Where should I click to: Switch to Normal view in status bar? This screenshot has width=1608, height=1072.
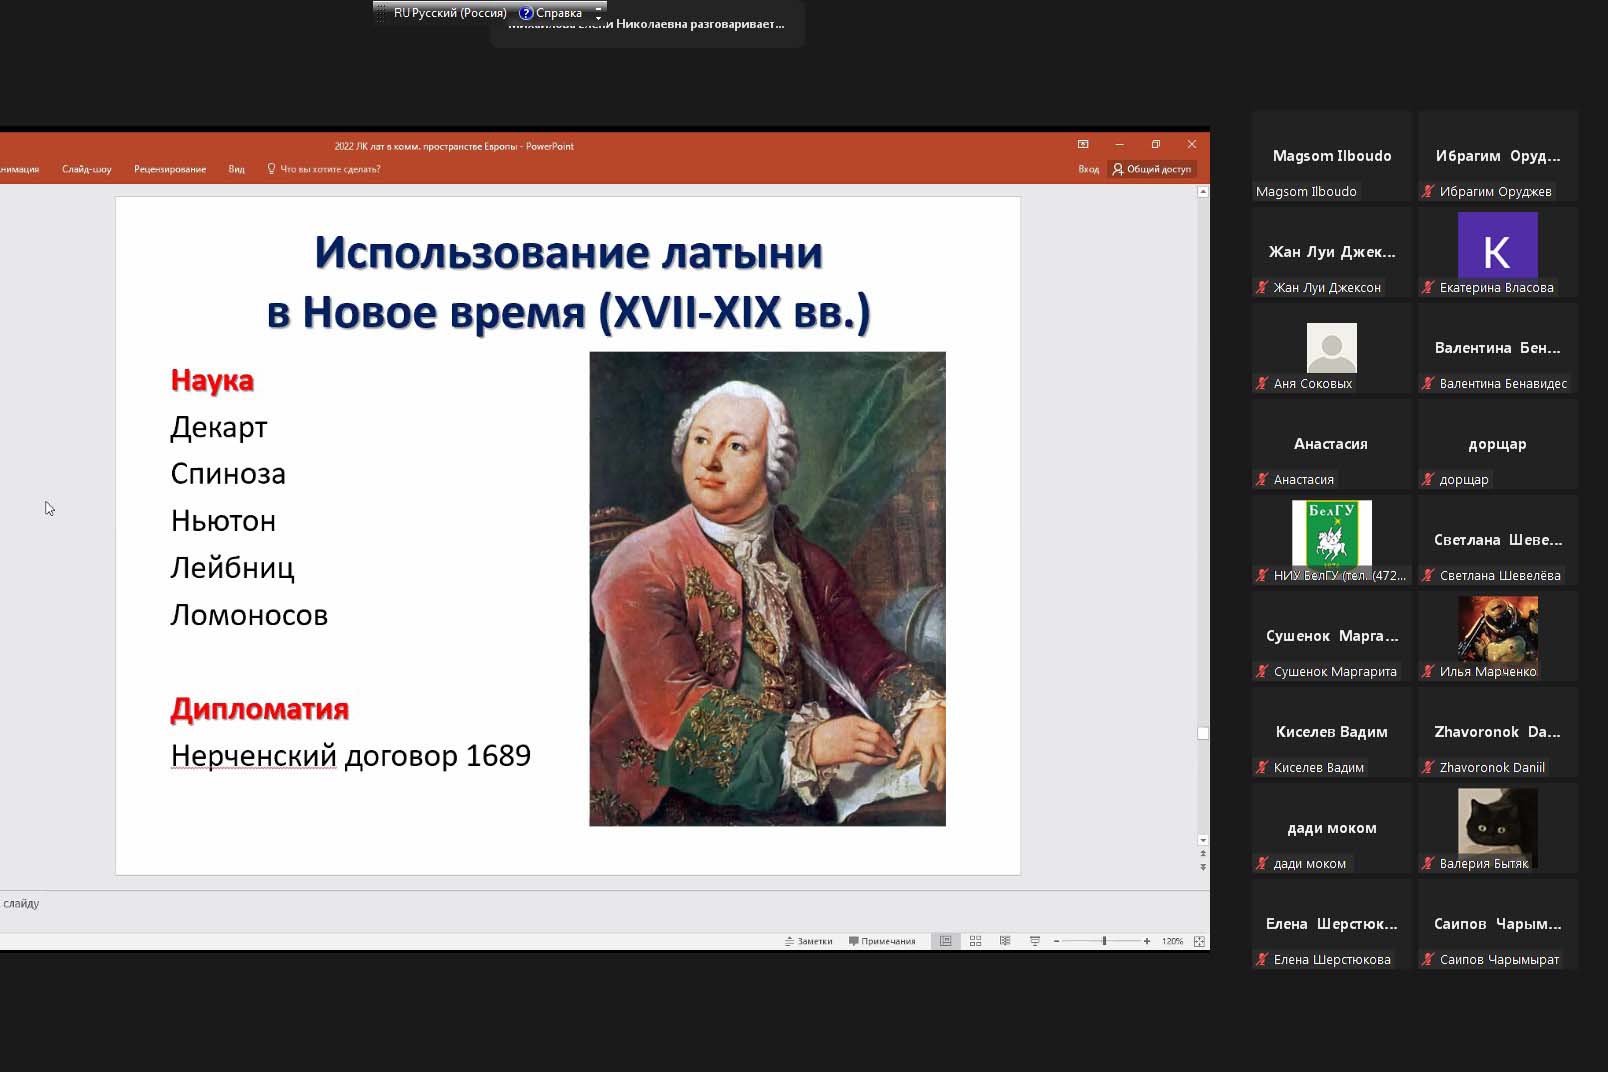click(x=945, y=941)
